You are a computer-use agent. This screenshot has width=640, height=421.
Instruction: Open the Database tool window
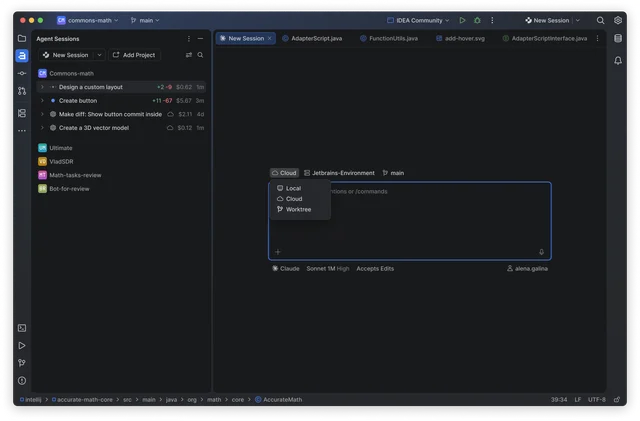[618, 38]
